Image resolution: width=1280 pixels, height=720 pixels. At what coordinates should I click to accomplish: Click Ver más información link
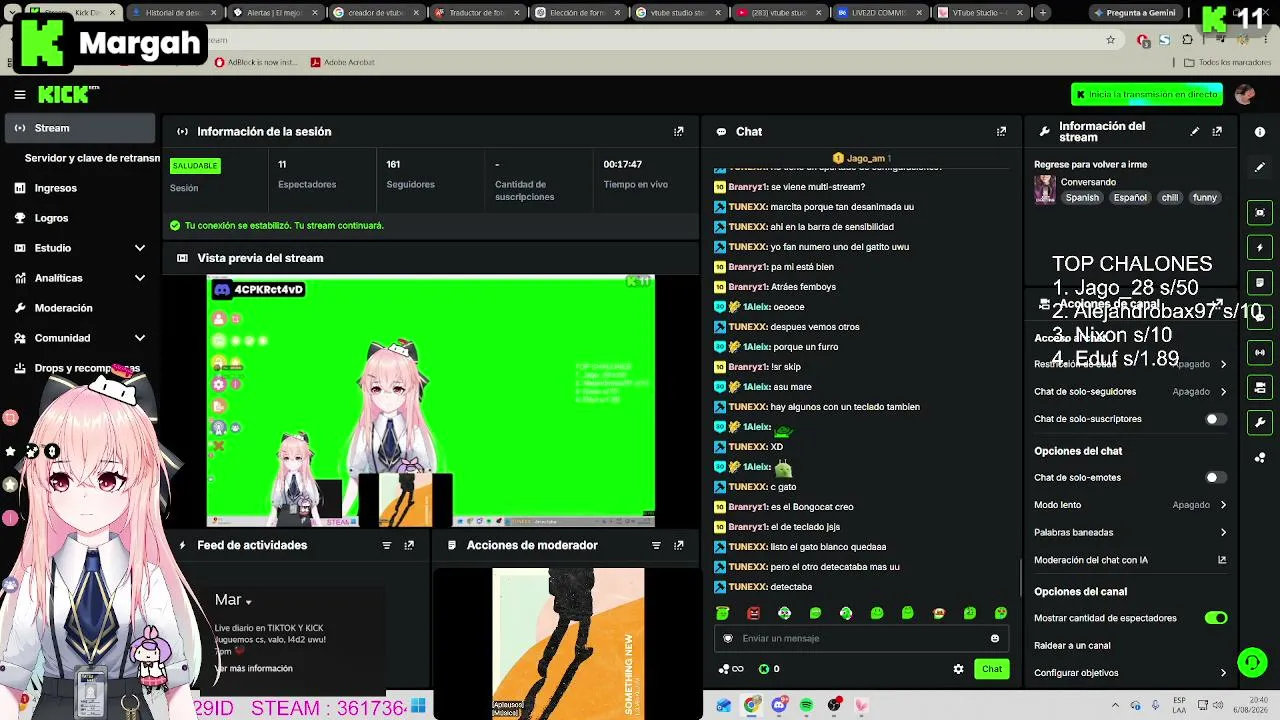click(x=254, y=668)
